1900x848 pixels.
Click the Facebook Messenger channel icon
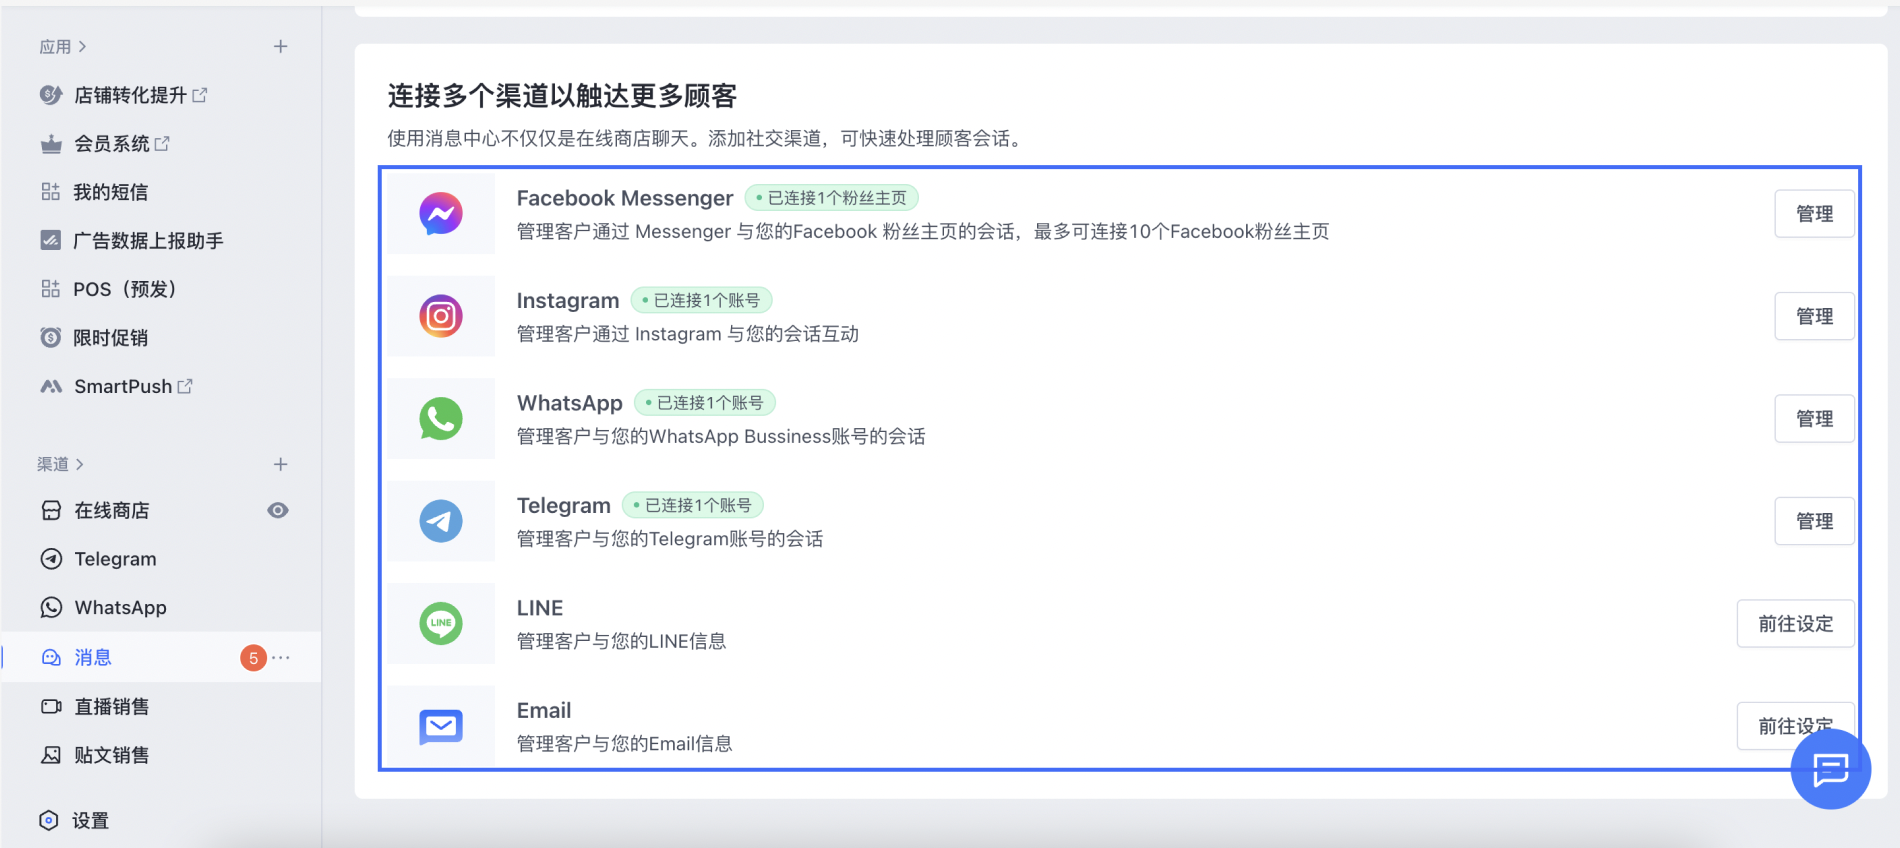[441, 214]
